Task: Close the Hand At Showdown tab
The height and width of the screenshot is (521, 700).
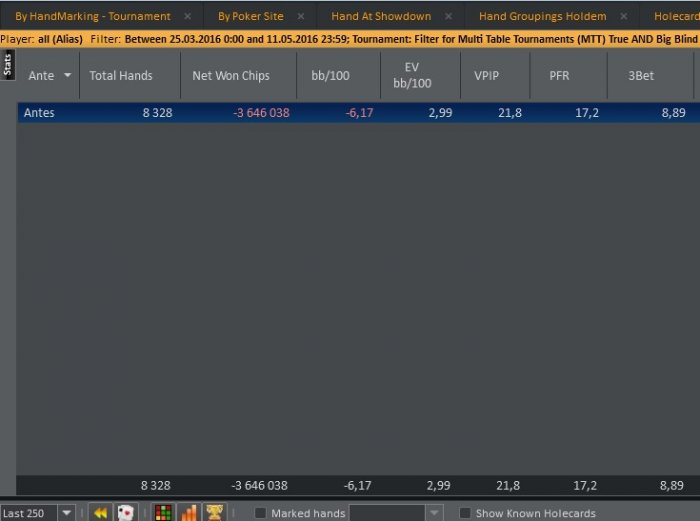Action: pyautogui.click(x=448, y=17)
